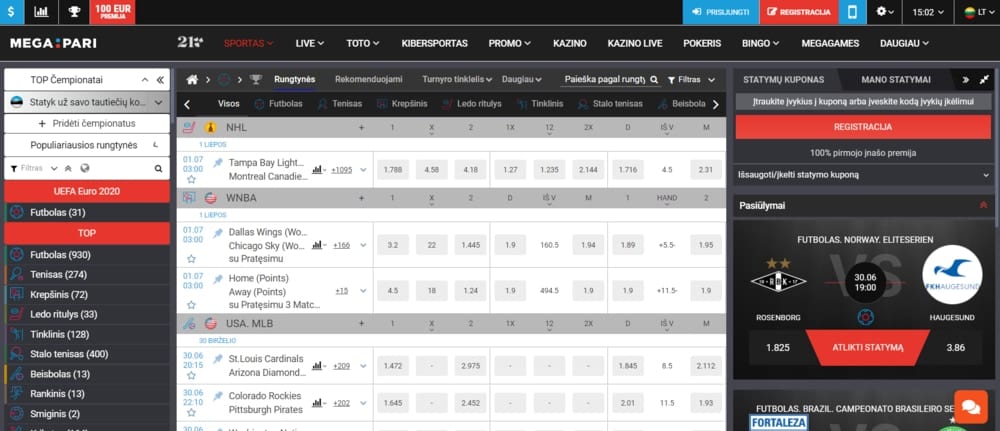The image size is (1000, 431).
Task: Click the sidebar search magnifier icon
Action: point(158,169)
